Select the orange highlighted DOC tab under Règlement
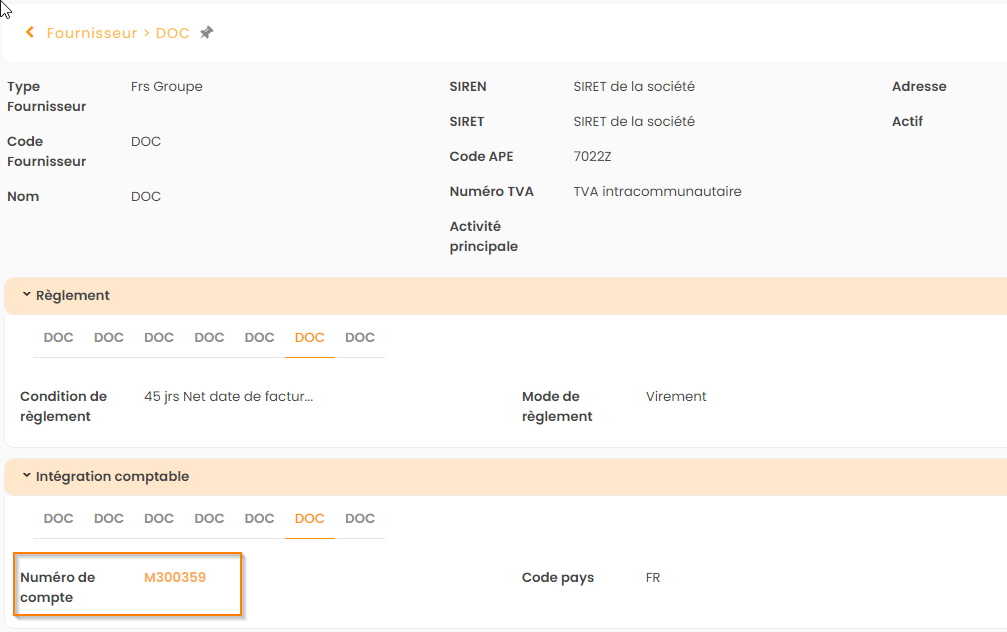The width and height of the screenshot is (1007, 632). [x=309, y=338]
